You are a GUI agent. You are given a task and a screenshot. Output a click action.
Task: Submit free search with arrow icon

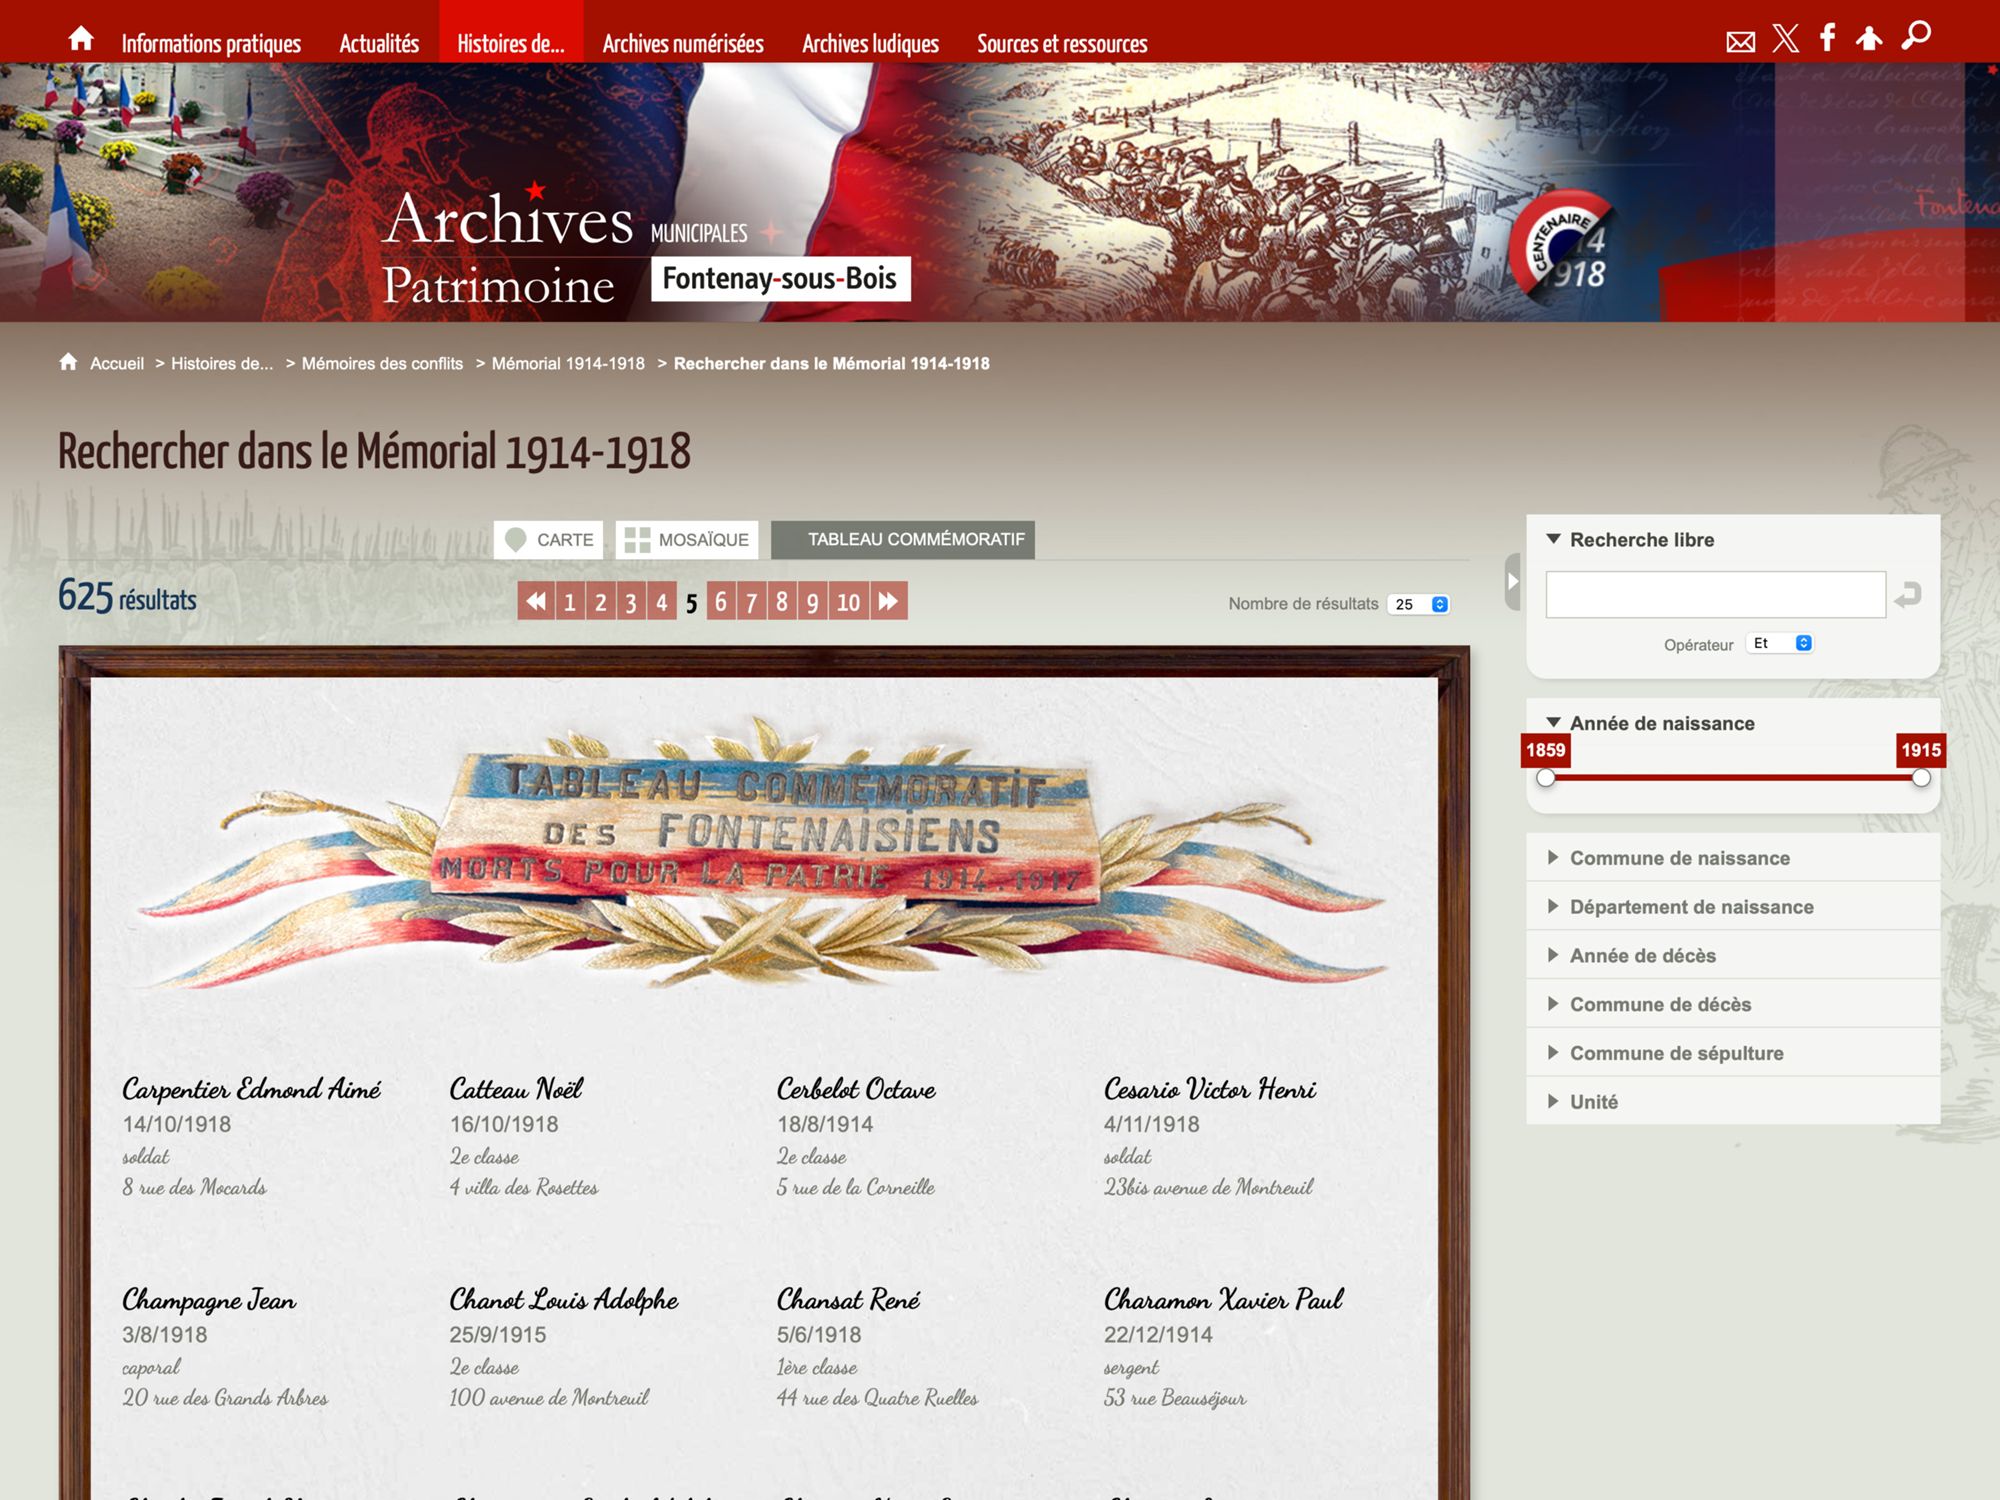(1908, 595)
